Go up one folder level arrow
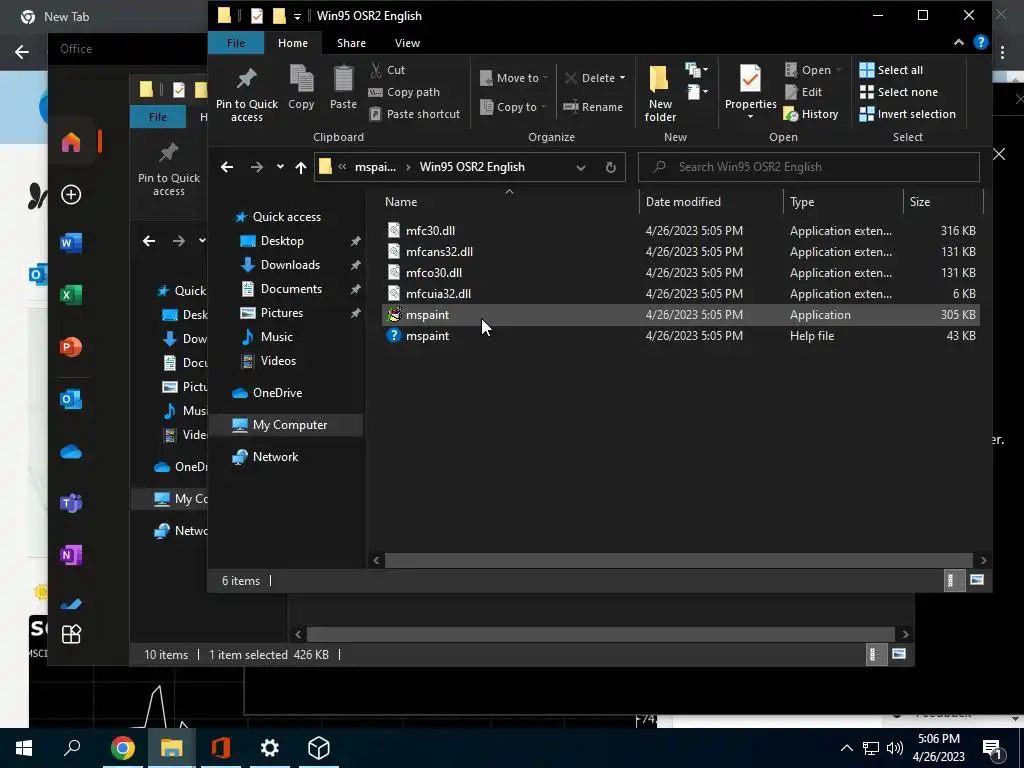 300,167
